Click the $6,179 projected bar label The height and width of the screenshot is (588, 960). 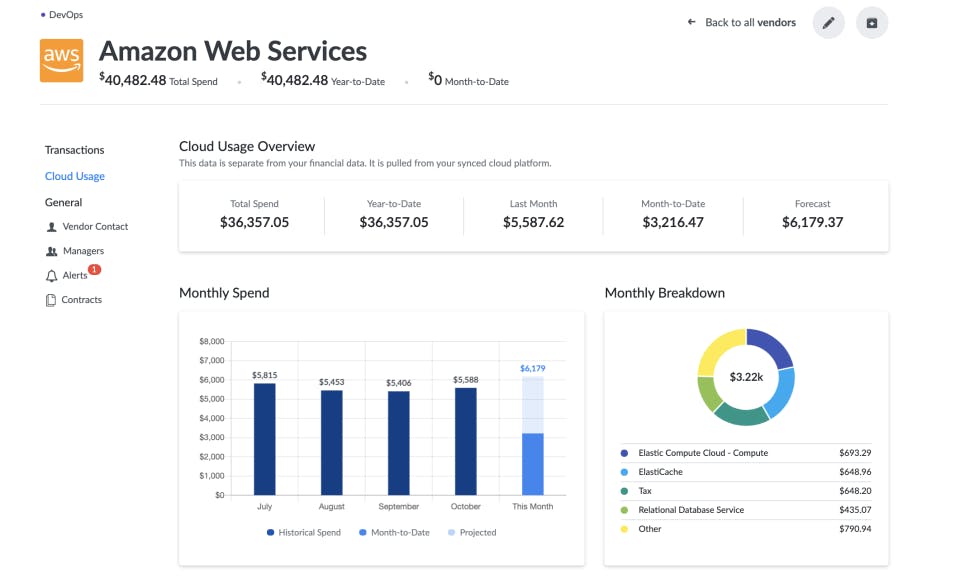pyautogui.click(x=533, y=369)
